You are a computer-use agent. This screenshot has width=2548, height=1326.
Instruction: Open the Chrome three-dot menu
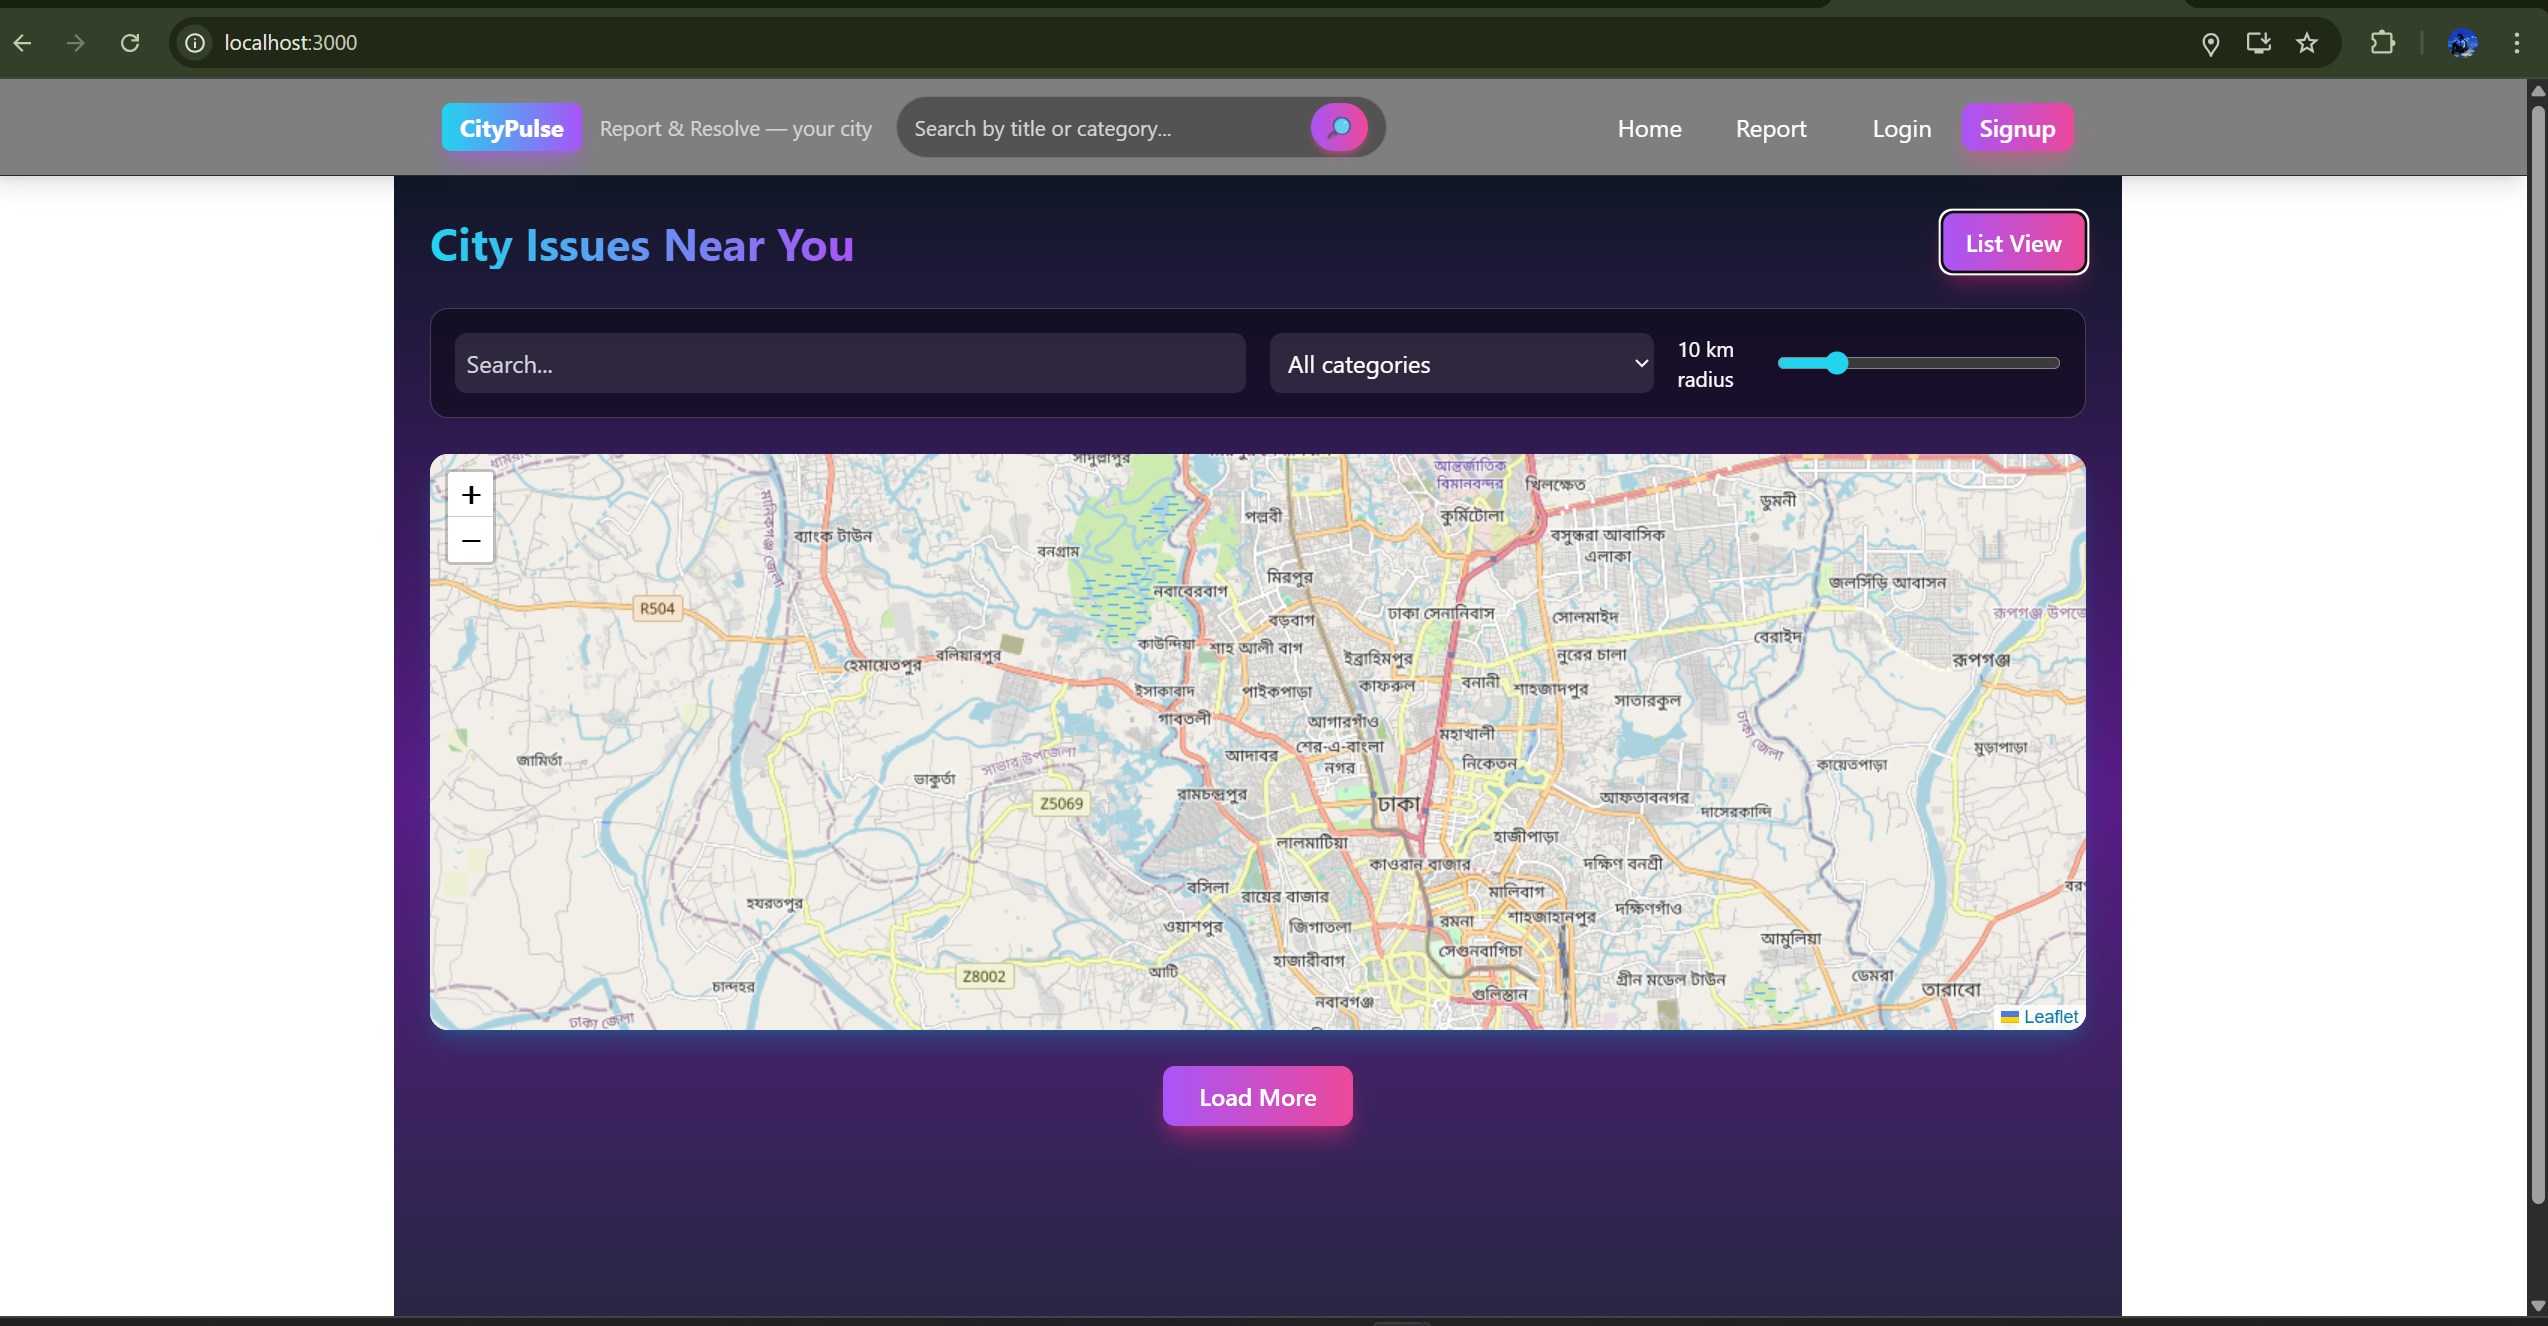(x=2517, y=43)
